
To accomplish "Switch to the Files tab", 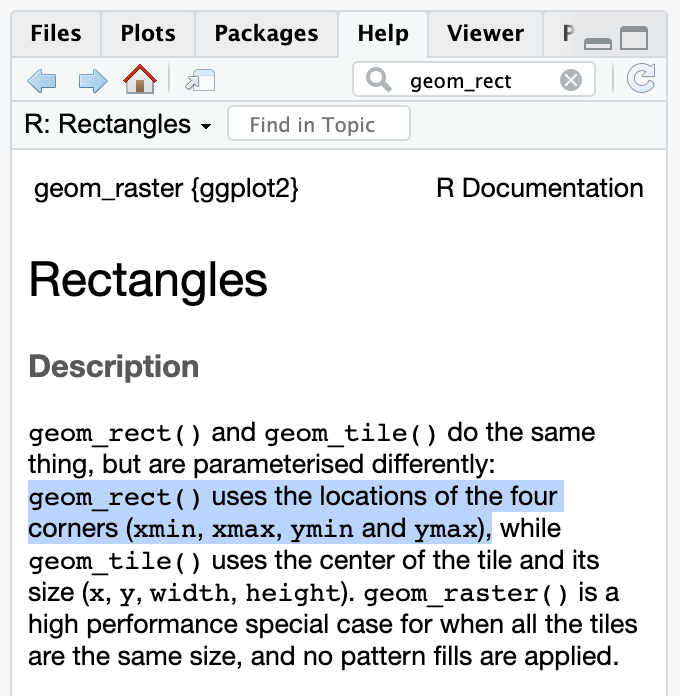I will tap(56, 33).
